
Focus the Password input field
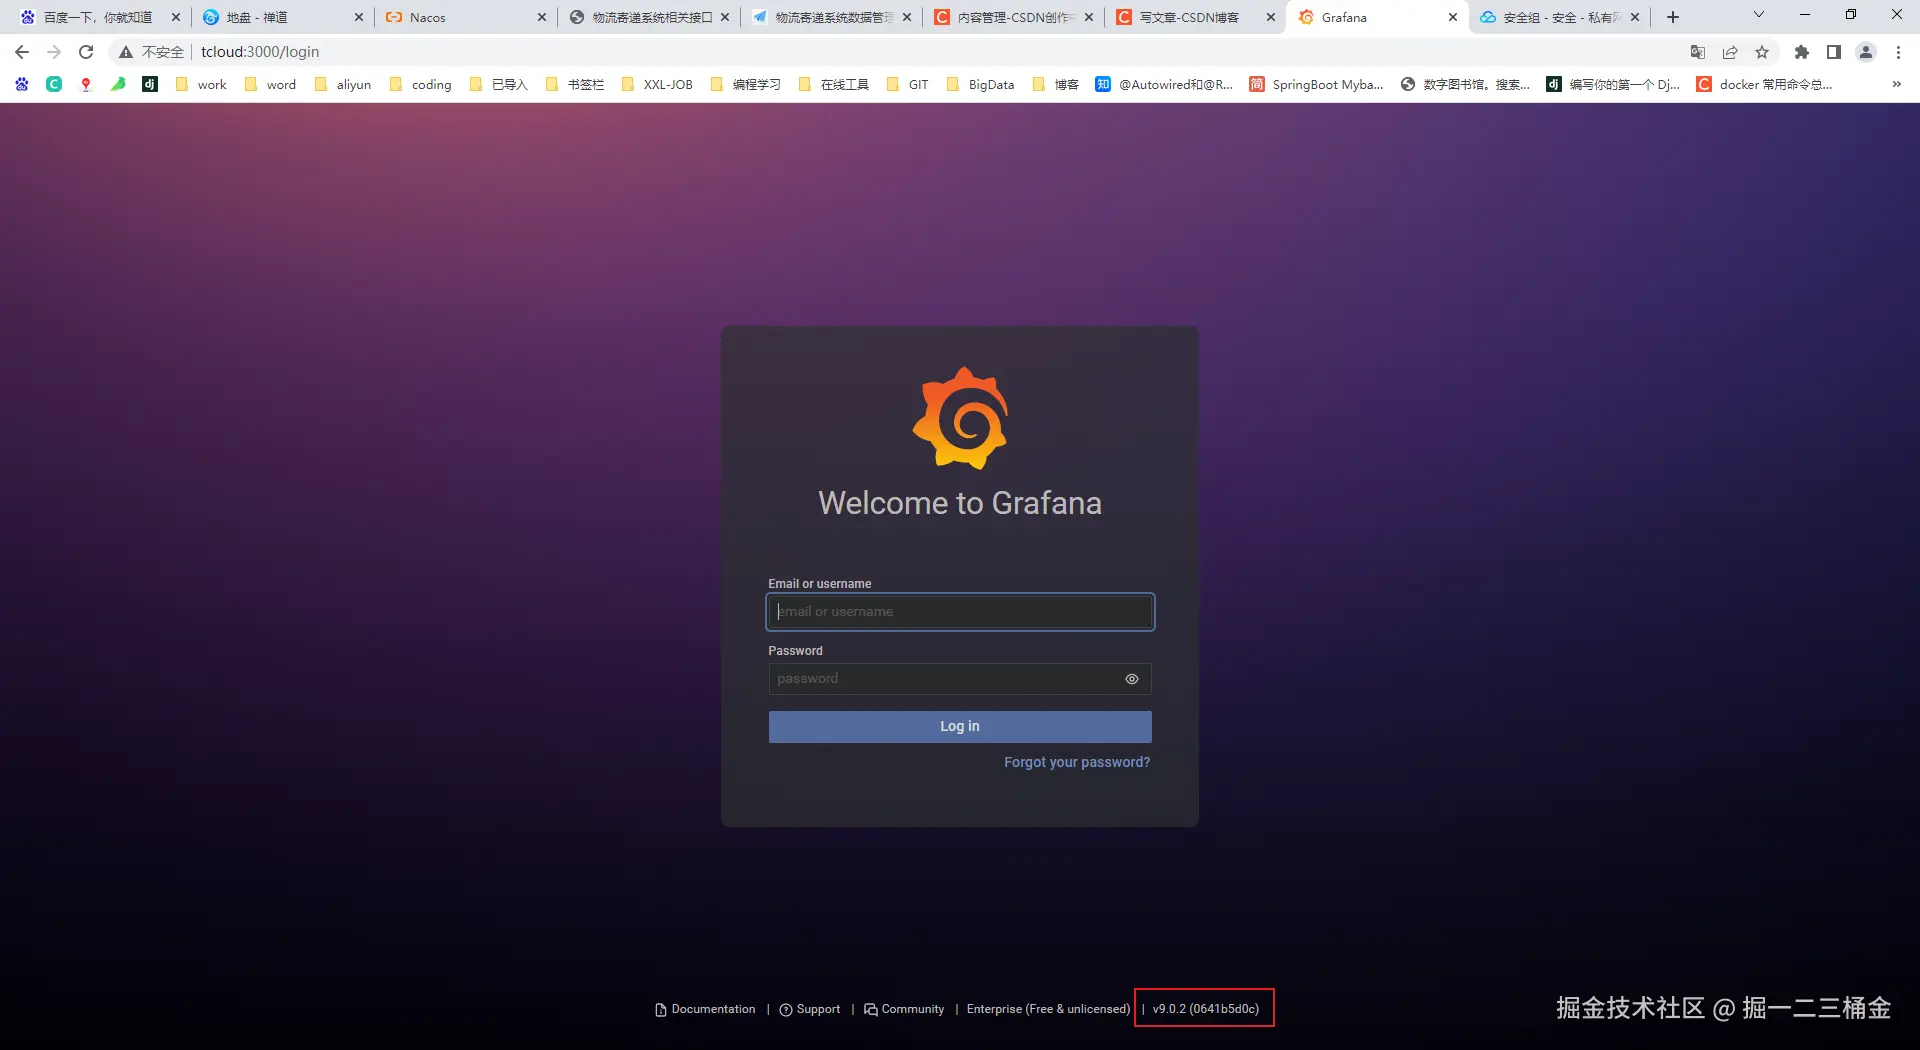tap(960, 679)
